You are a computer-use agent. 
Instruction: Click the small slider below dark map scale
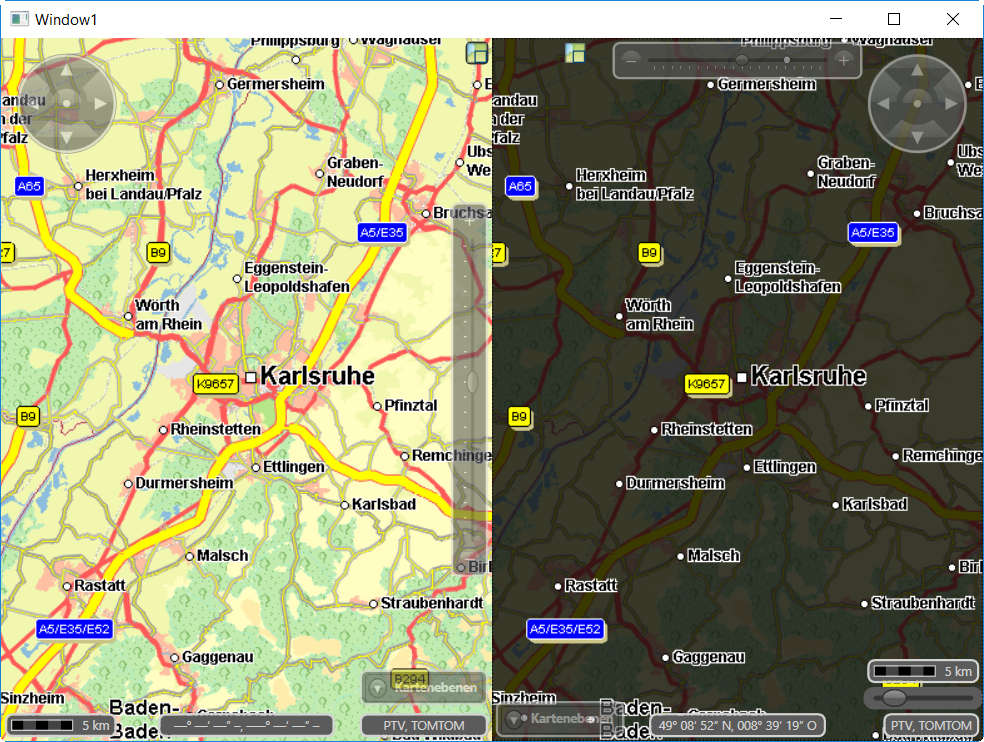894,696
